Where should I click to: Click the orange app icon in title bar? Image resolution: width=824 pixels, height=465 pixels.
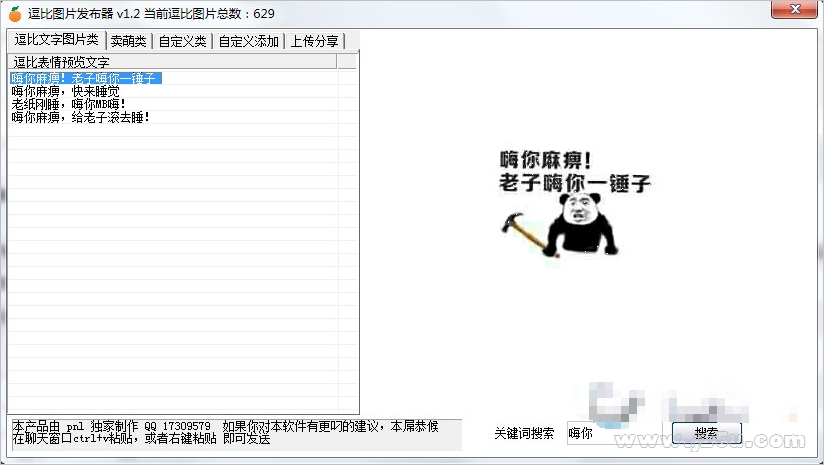click(x=15, y=14)
